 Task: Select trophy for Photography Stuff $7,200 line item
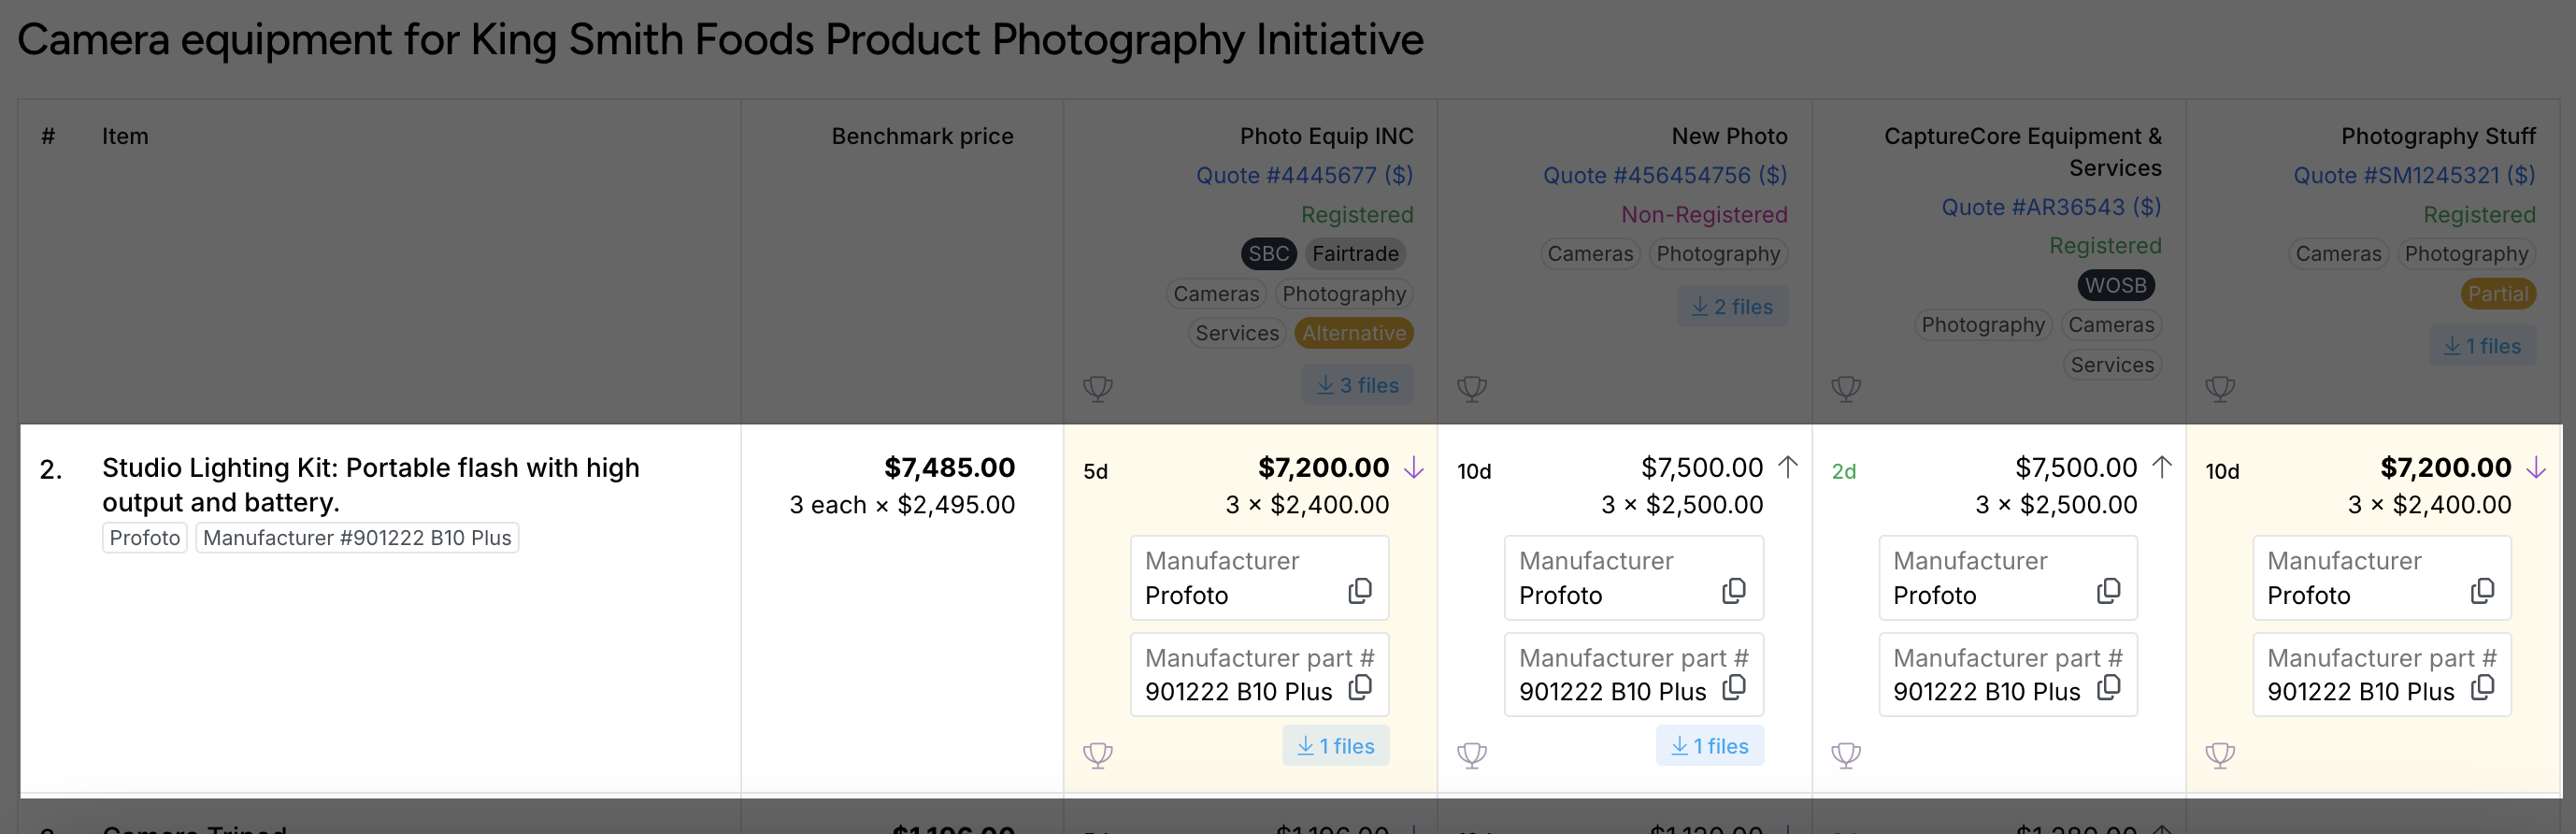[x=2219, y=755]
